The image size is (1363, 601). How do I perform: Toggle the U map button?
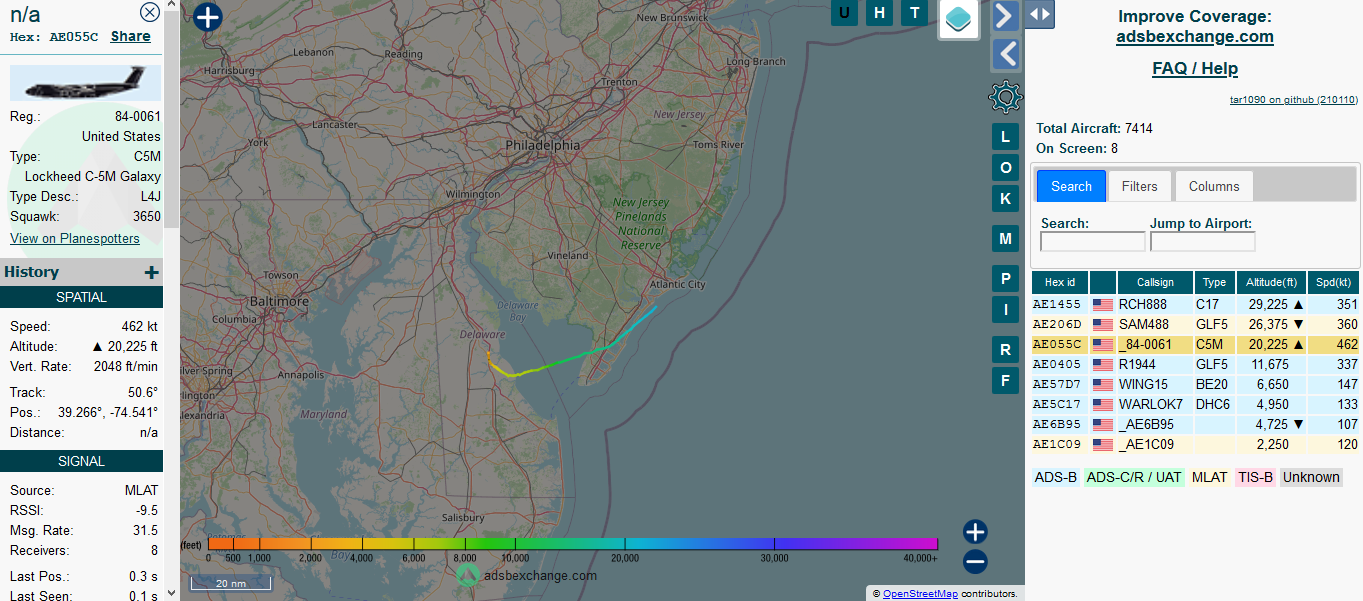coord(845,12)
